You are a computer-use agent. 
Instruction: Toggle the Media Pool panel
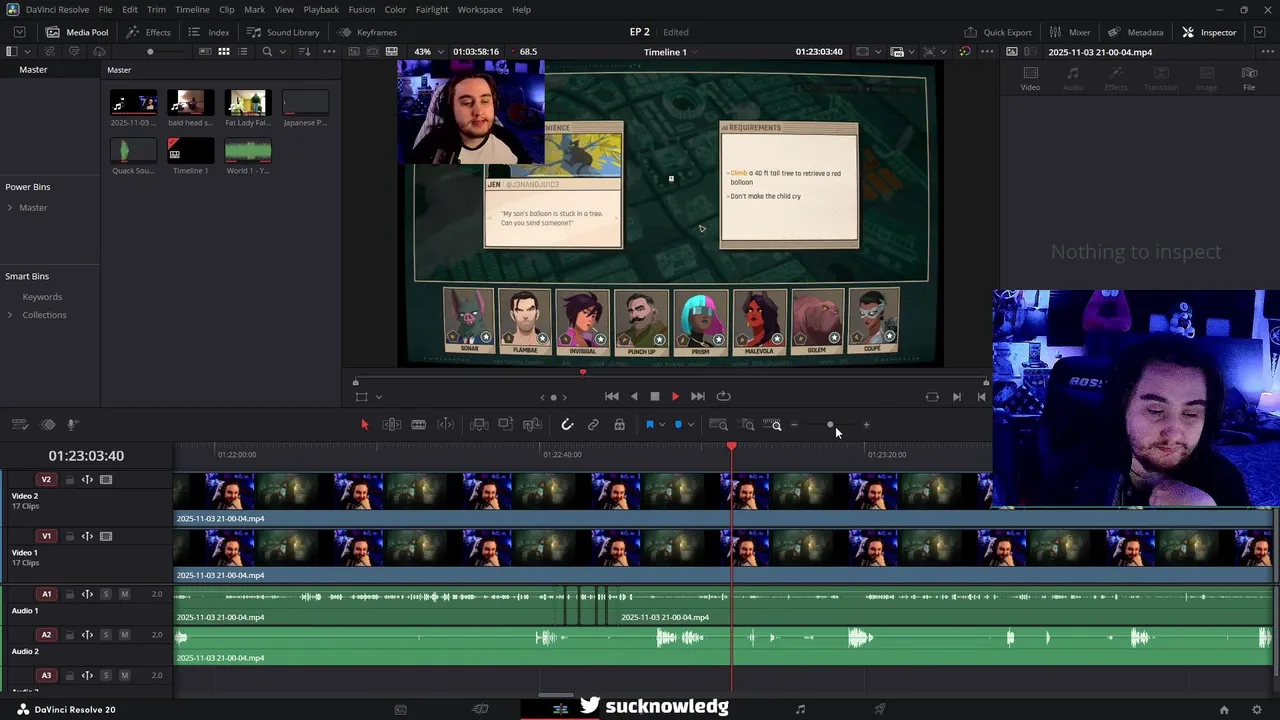(77, 32)
